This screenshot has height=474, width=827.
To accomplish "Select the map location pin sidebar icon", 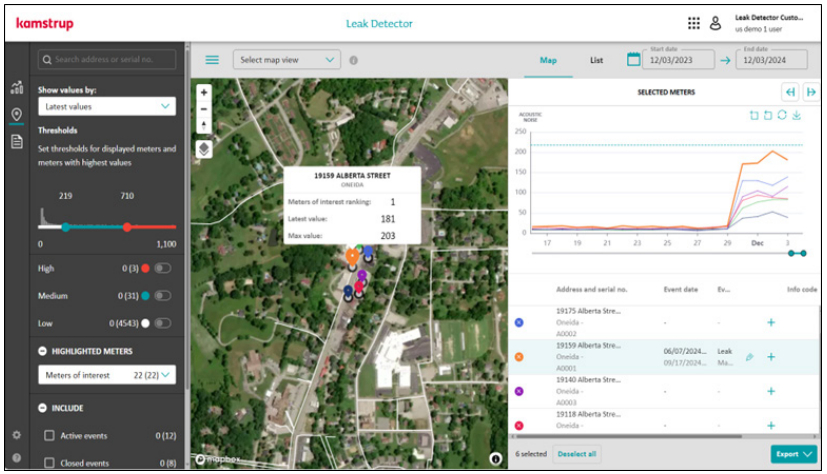I will click(x=17, y=114).
